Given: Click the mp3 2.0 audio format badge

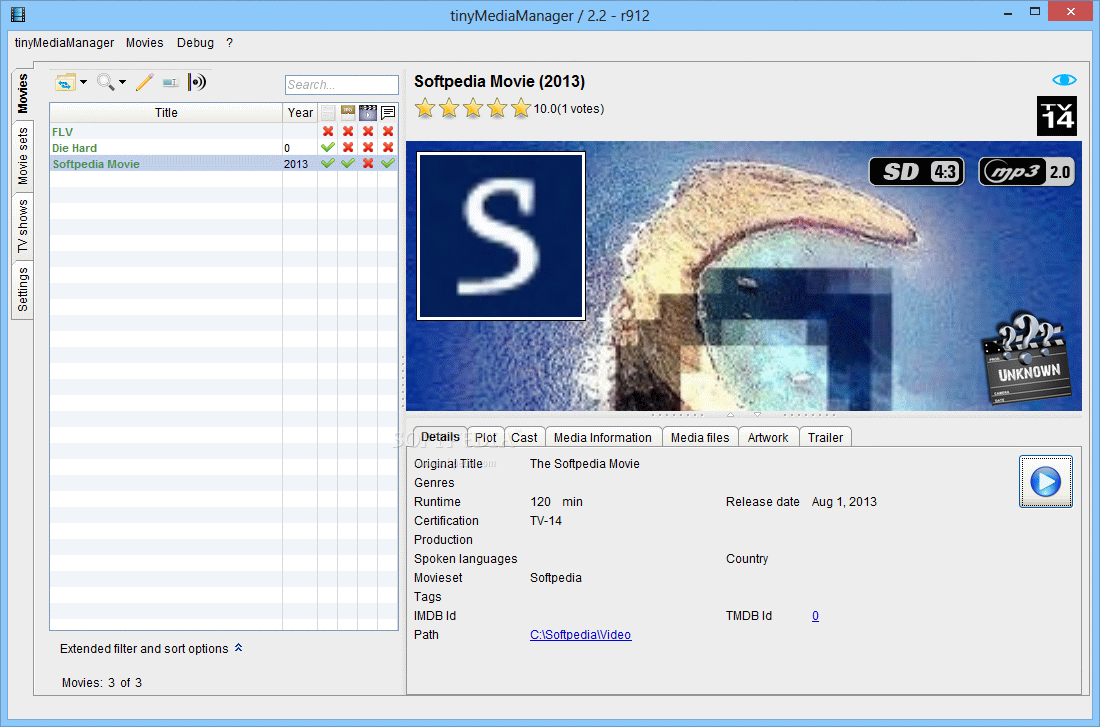Looking at the screenshot, I should tap(1026, 171).
